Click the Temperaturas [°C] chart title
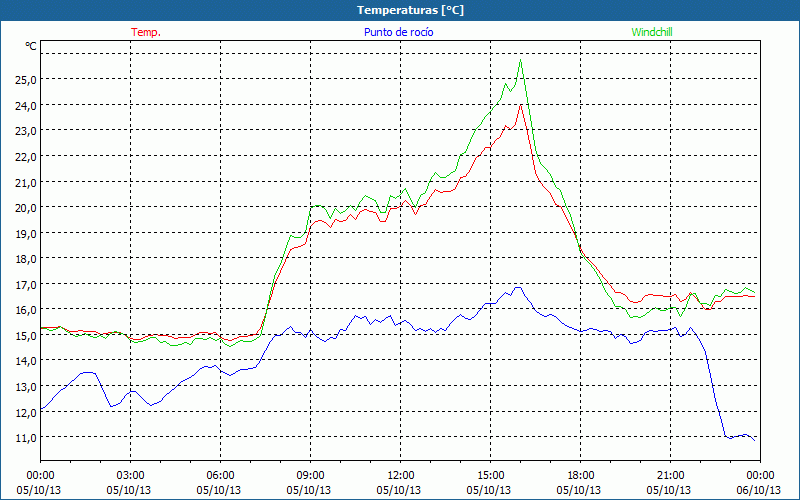The width and height of the screenshot is (800, 500). [410, 10]
